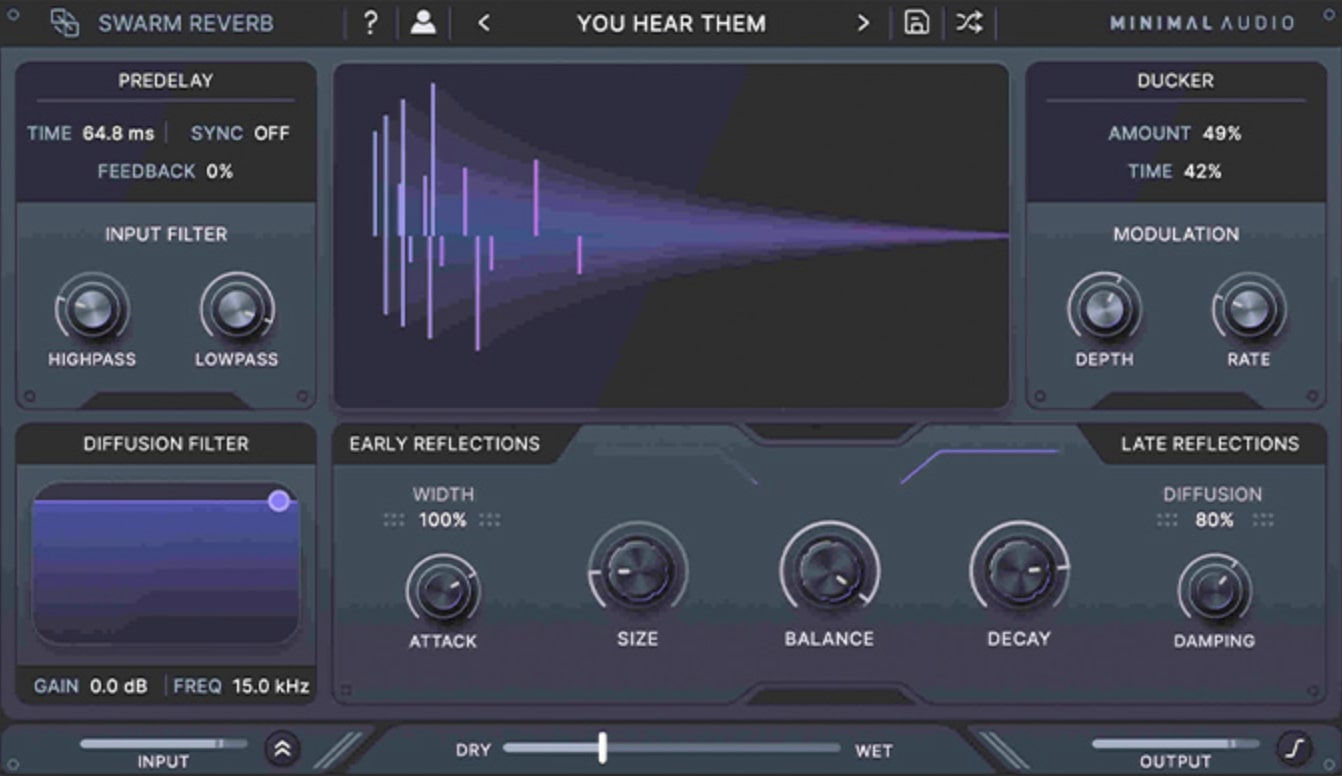Image resolution: width=1342 pixels, height=776 pixels.
Task: Click the DRY label
Action: 473,750
